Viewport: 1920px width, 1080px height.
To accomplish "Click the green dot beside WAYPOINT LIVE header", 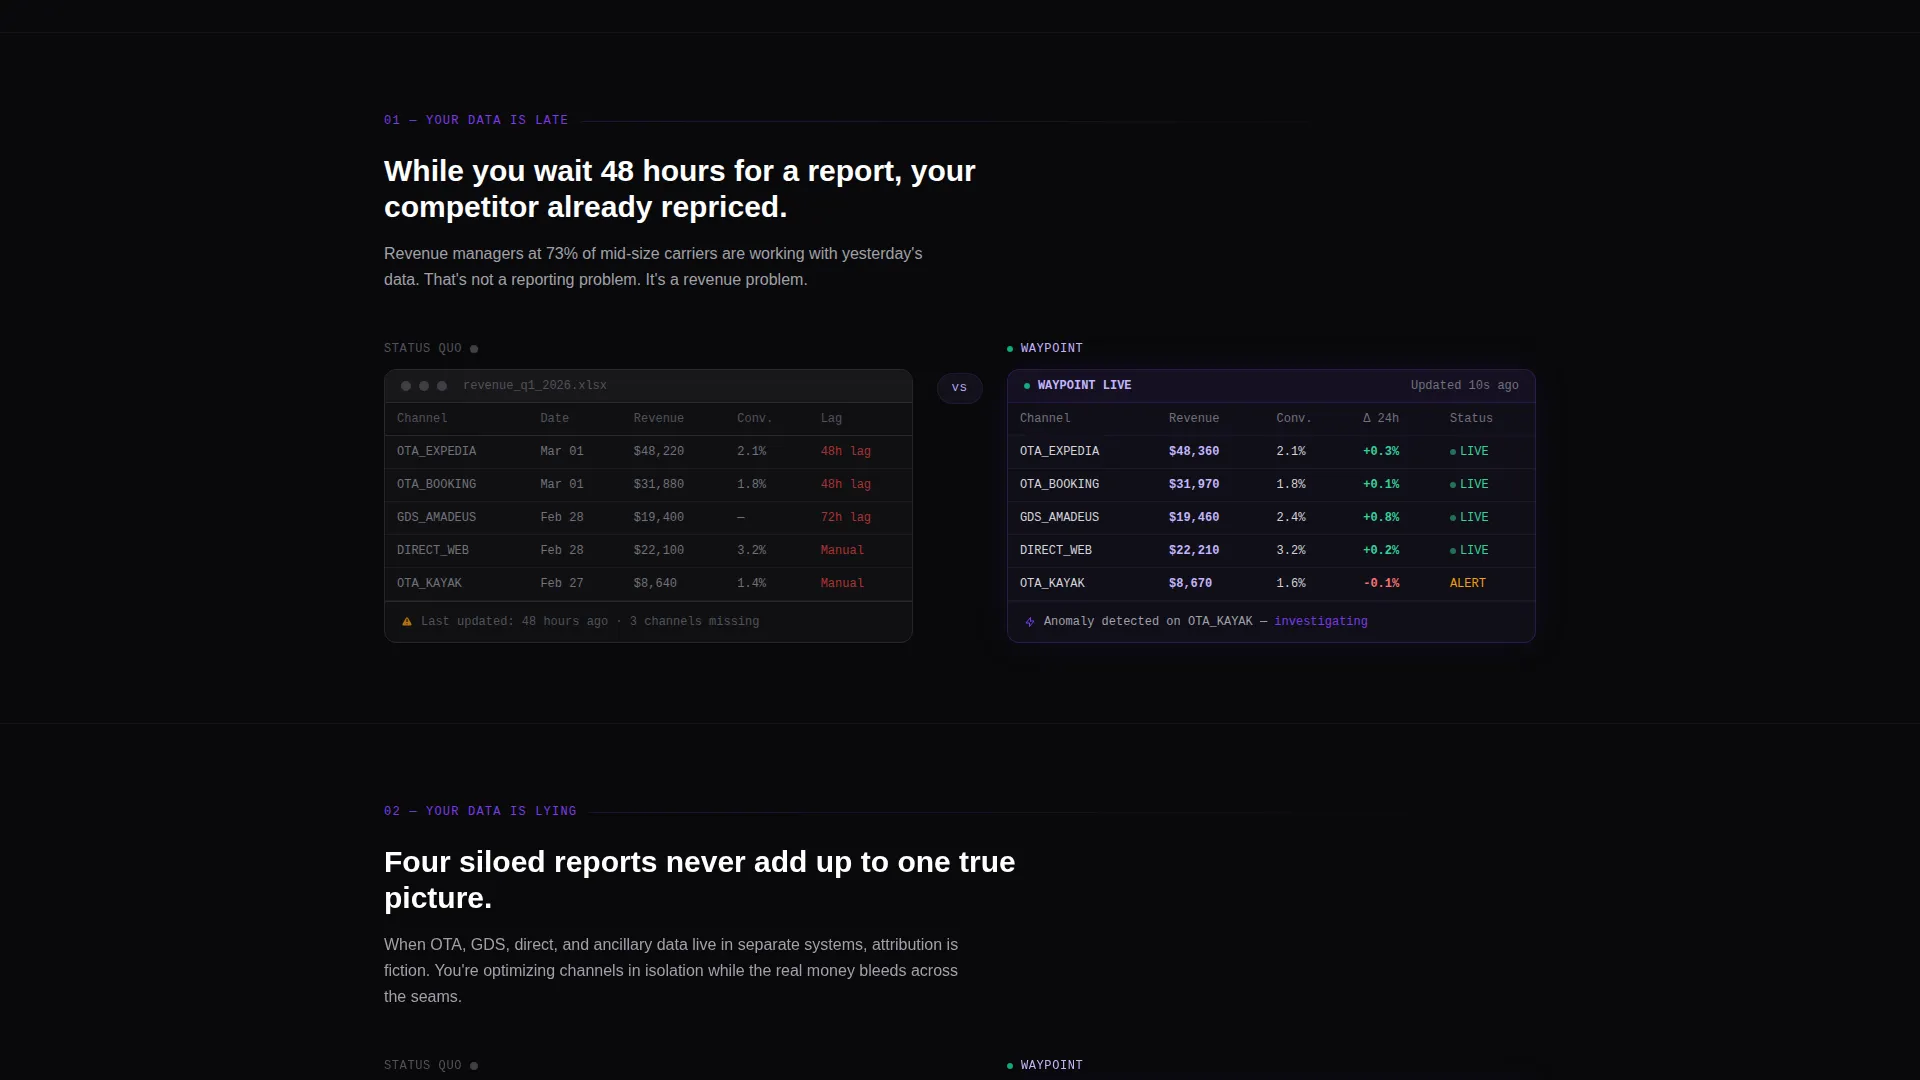I will click(1027, 386).
